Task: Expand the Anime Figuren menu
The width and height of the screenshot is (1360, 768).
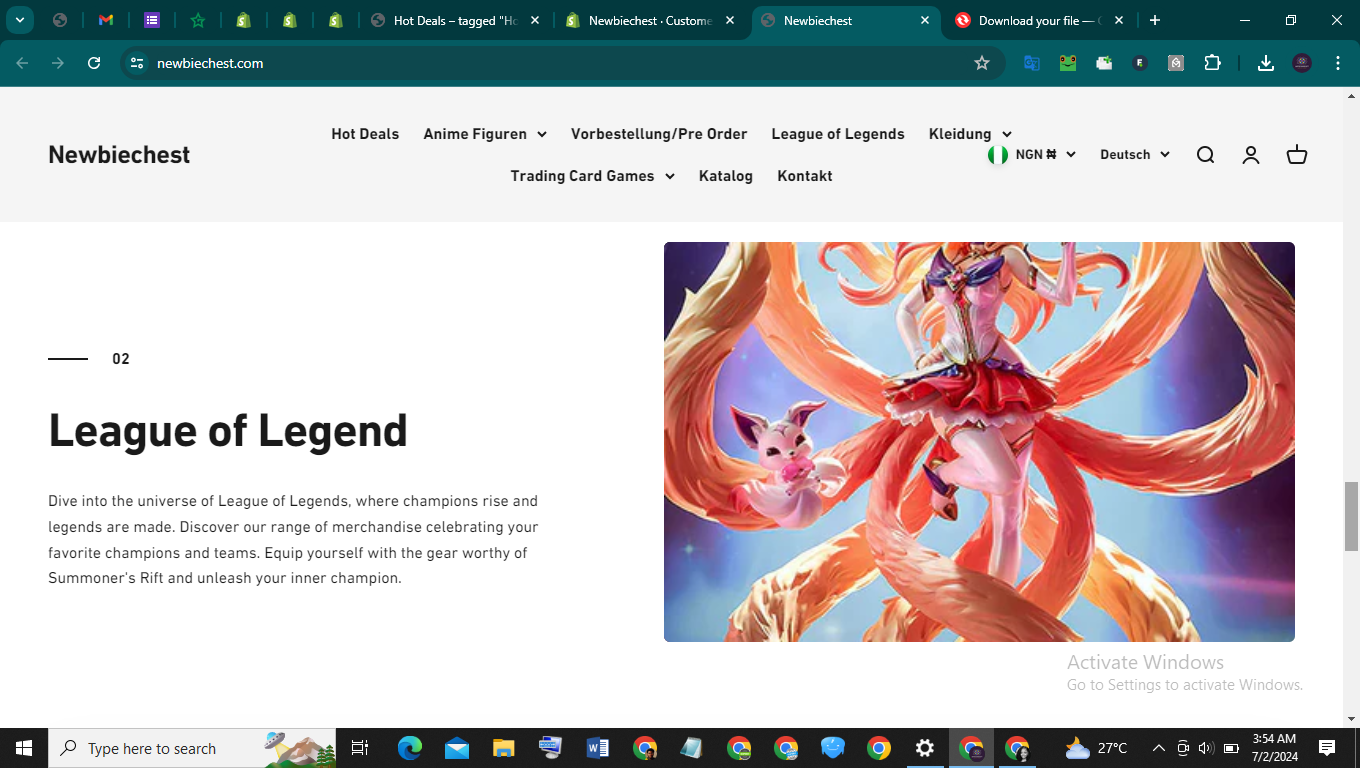Action: [x=485, y=134]
